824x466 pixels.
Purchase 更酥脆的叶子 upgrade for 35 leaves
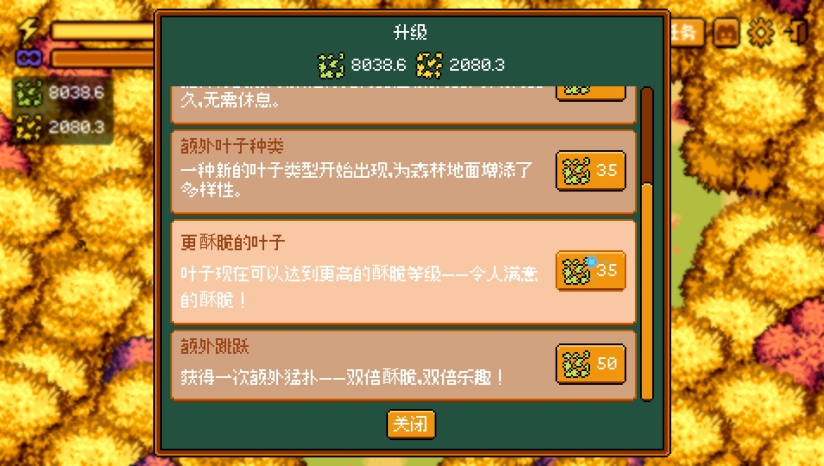(x=591, y=271)
